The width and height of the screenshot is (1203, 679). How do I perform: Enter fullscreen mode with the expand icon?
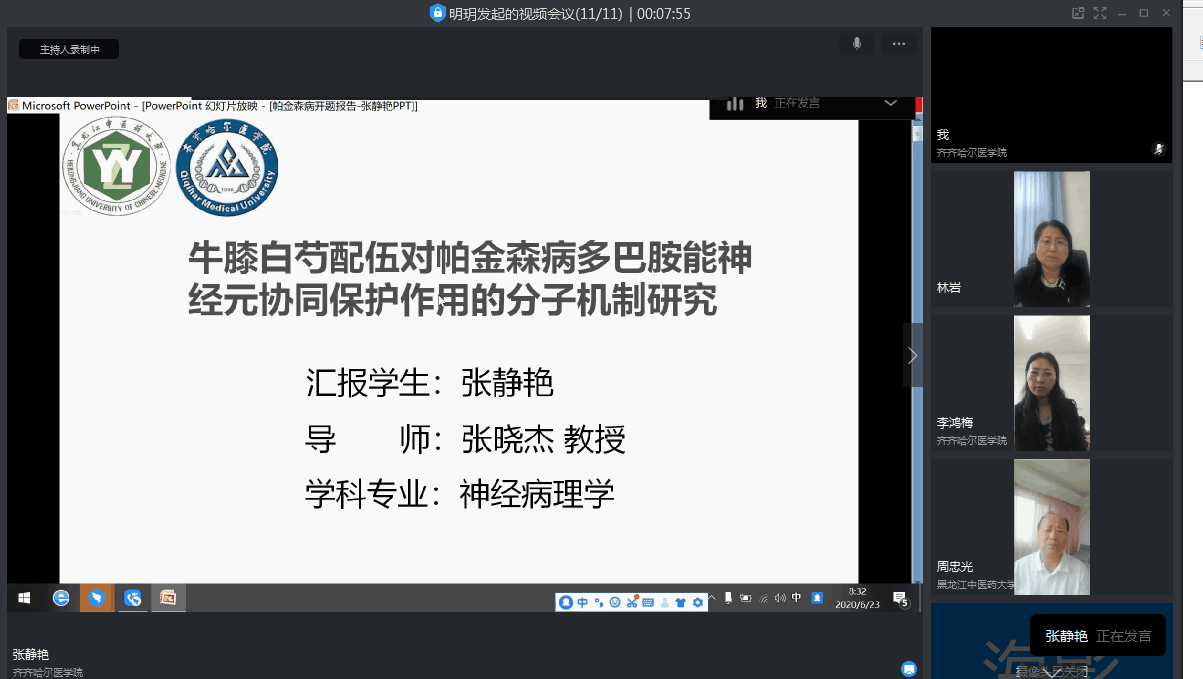1100,13
